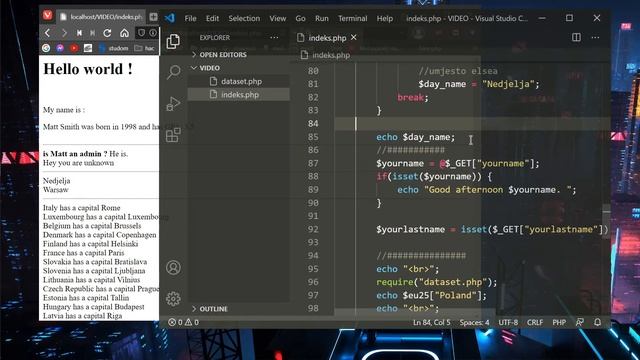Change indentation via Spaces: 4

(x=474, y=322)
